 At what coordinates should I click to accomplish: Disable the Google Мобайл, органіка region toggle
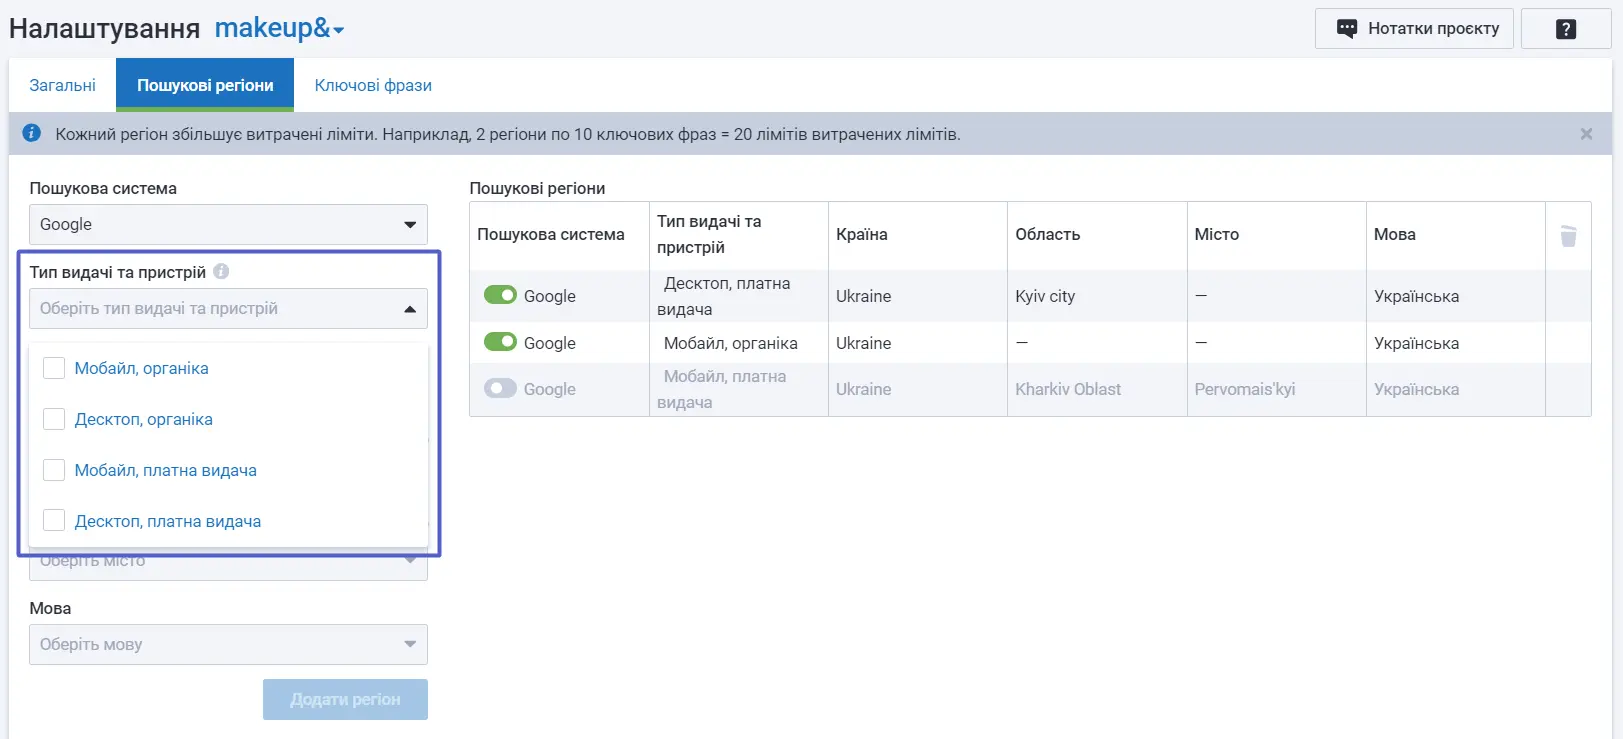[x=500, y=342]
